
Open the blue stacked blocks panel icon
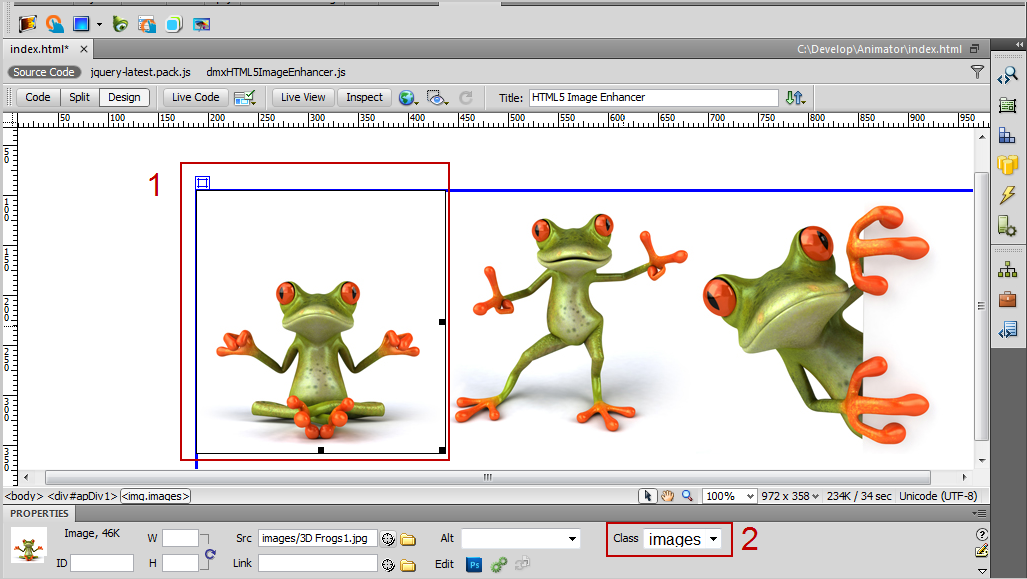click(x=1007, y=136)
